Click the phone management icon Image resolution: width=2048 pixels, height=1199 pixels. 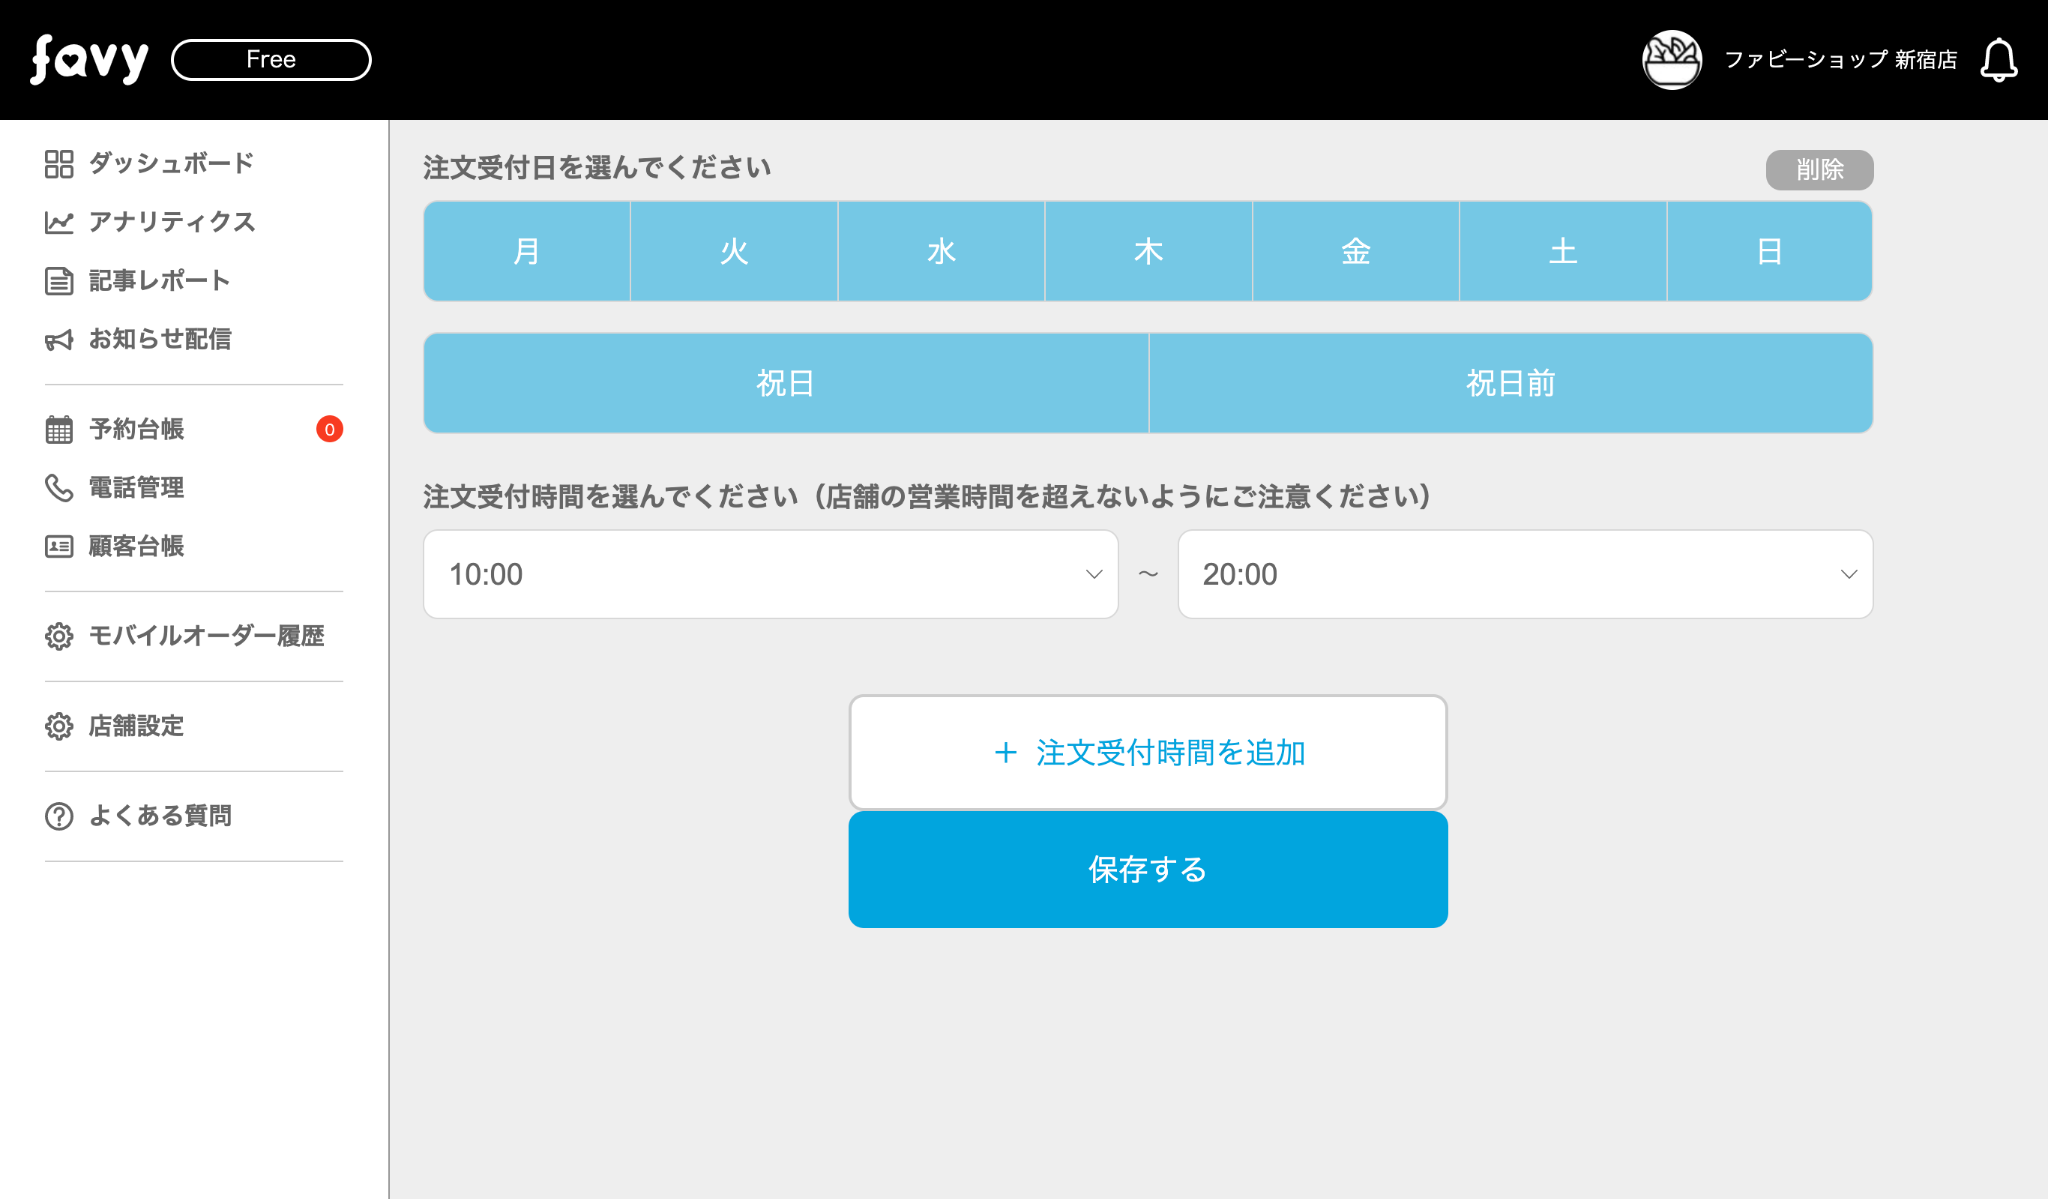59,488
